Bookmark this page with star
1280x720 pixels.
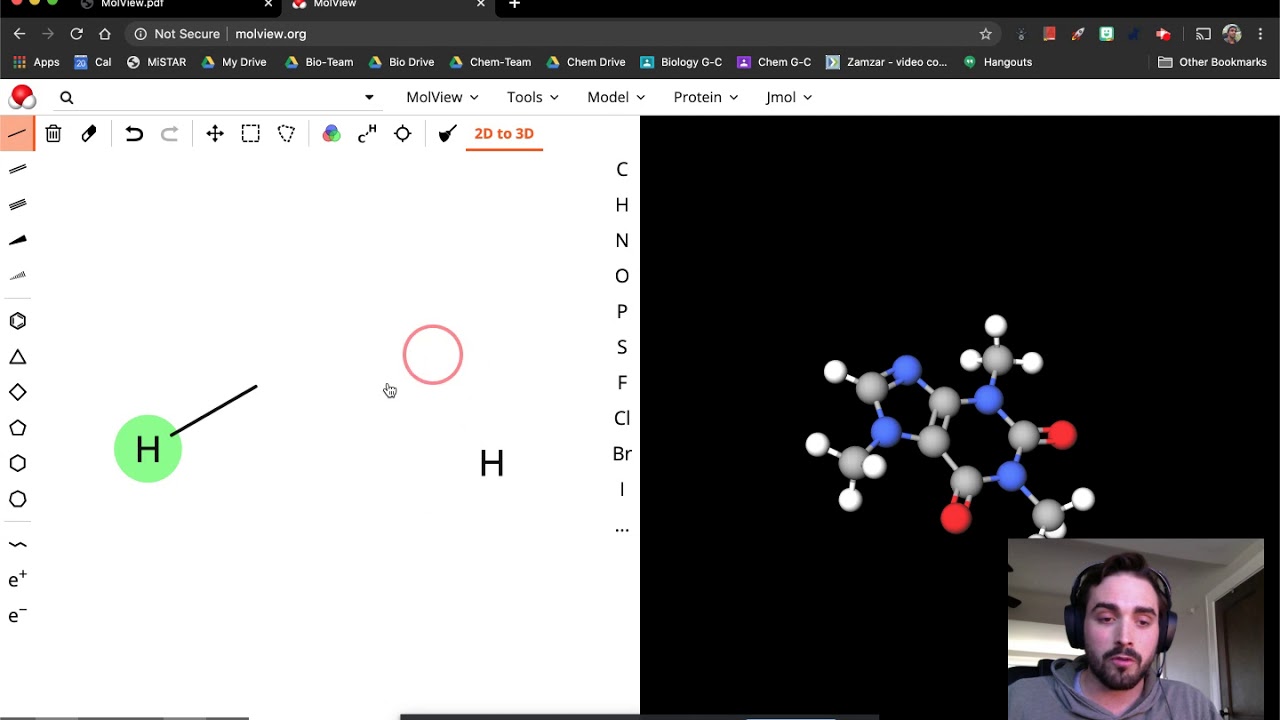point(985,34)
